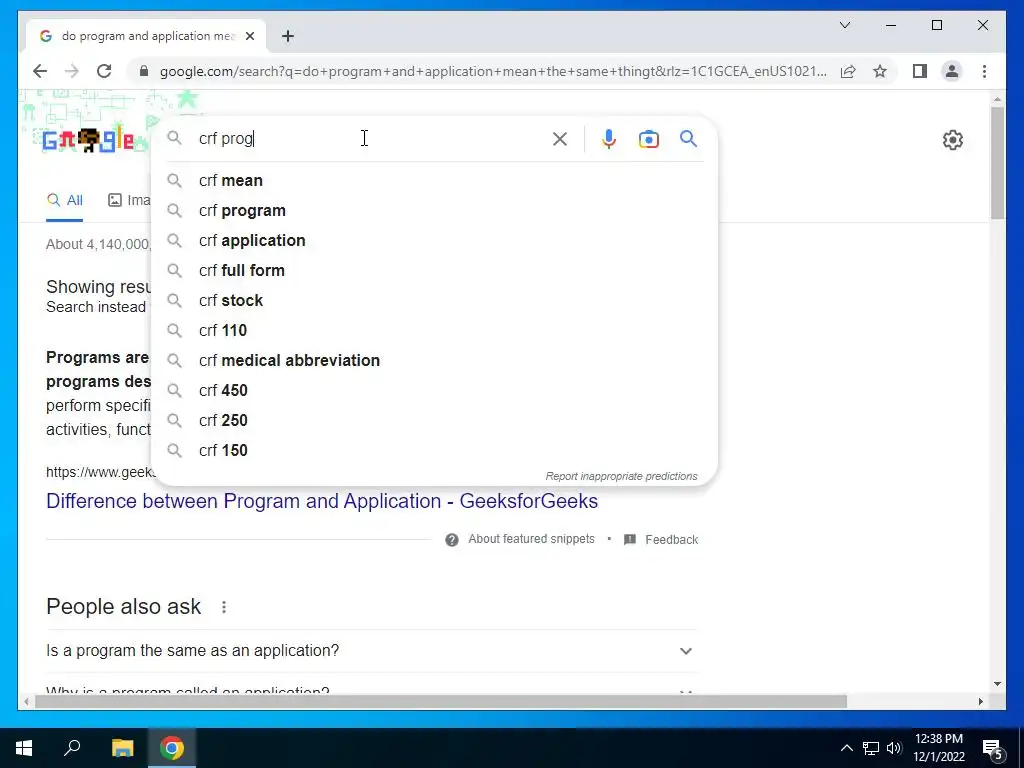The height and width of the screenshot is (768, 1024).
Task: Select suggestion 'crf mean'
Action: coord(434,181)
